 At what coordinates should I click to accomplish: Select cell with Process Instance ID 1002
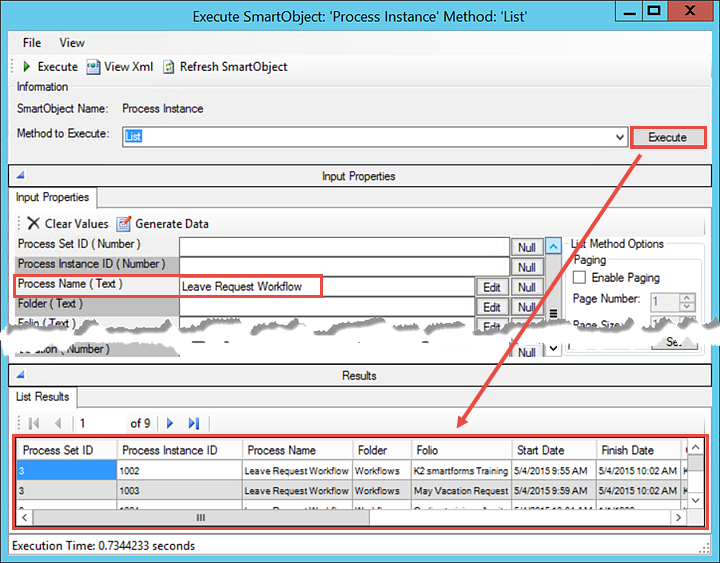coord(180,471)
